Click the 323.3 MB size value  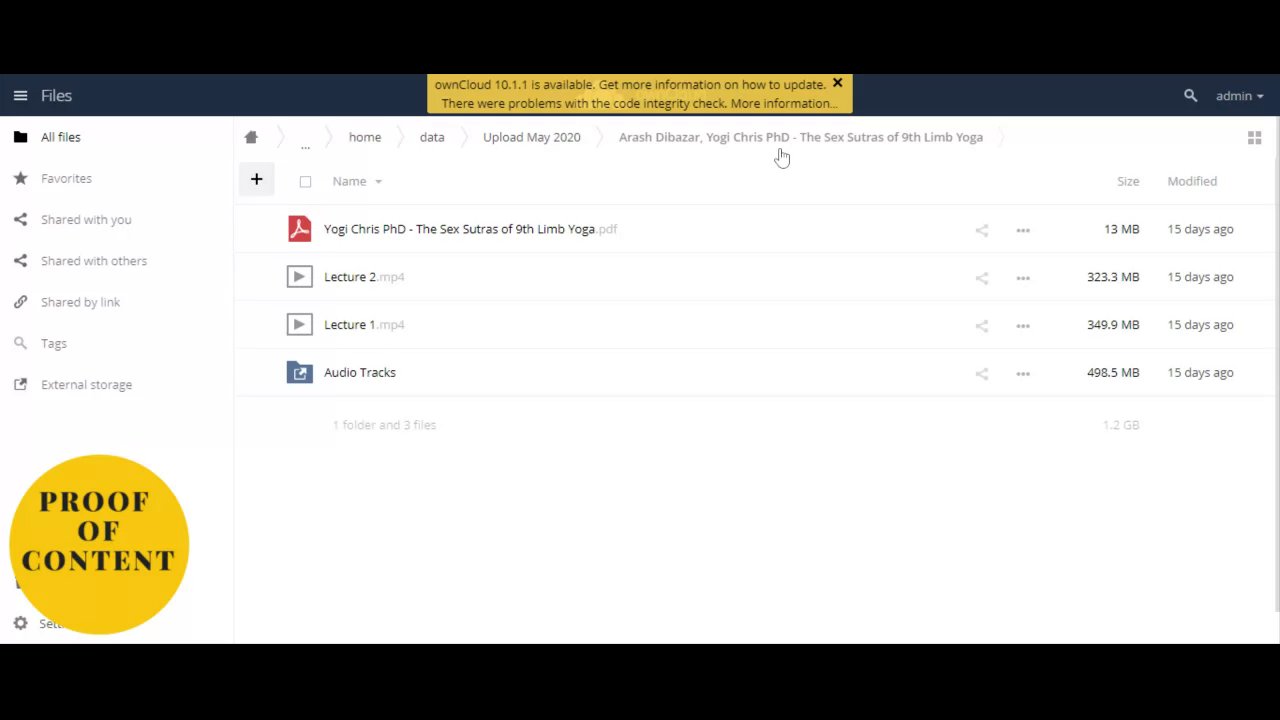tap(1113, 277)
